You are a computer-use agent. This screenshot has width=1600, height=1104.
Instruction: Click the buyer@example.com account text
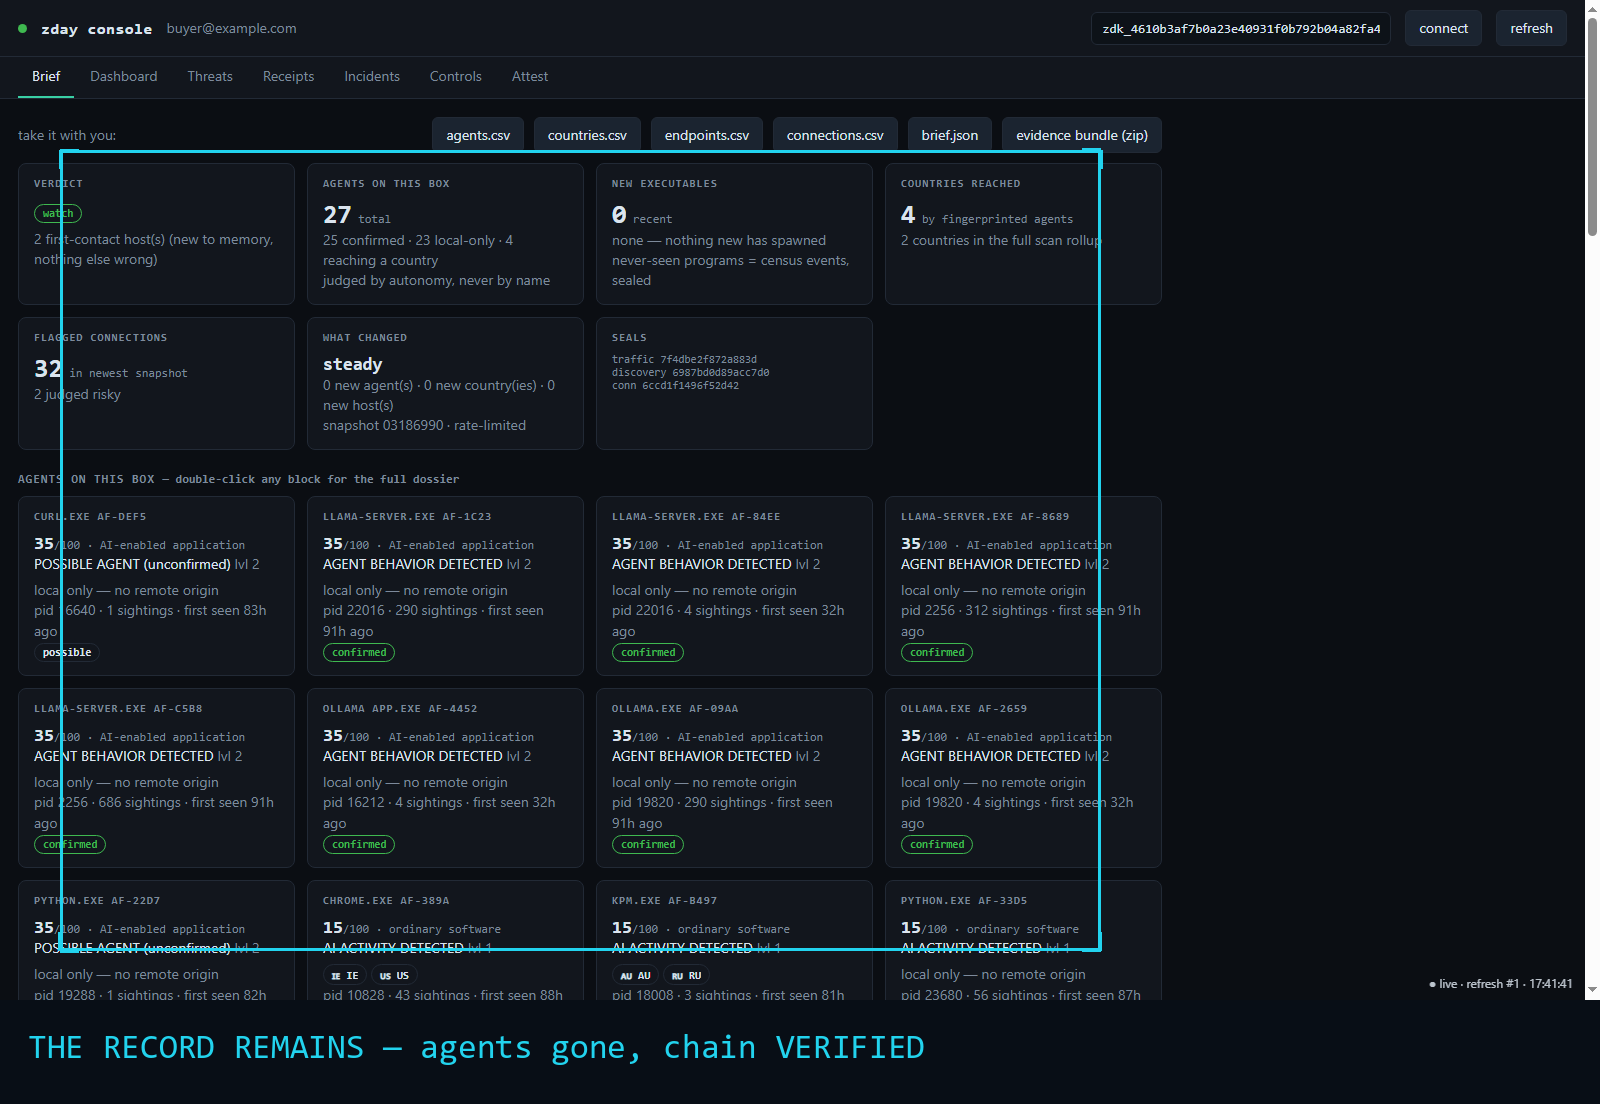231,28
